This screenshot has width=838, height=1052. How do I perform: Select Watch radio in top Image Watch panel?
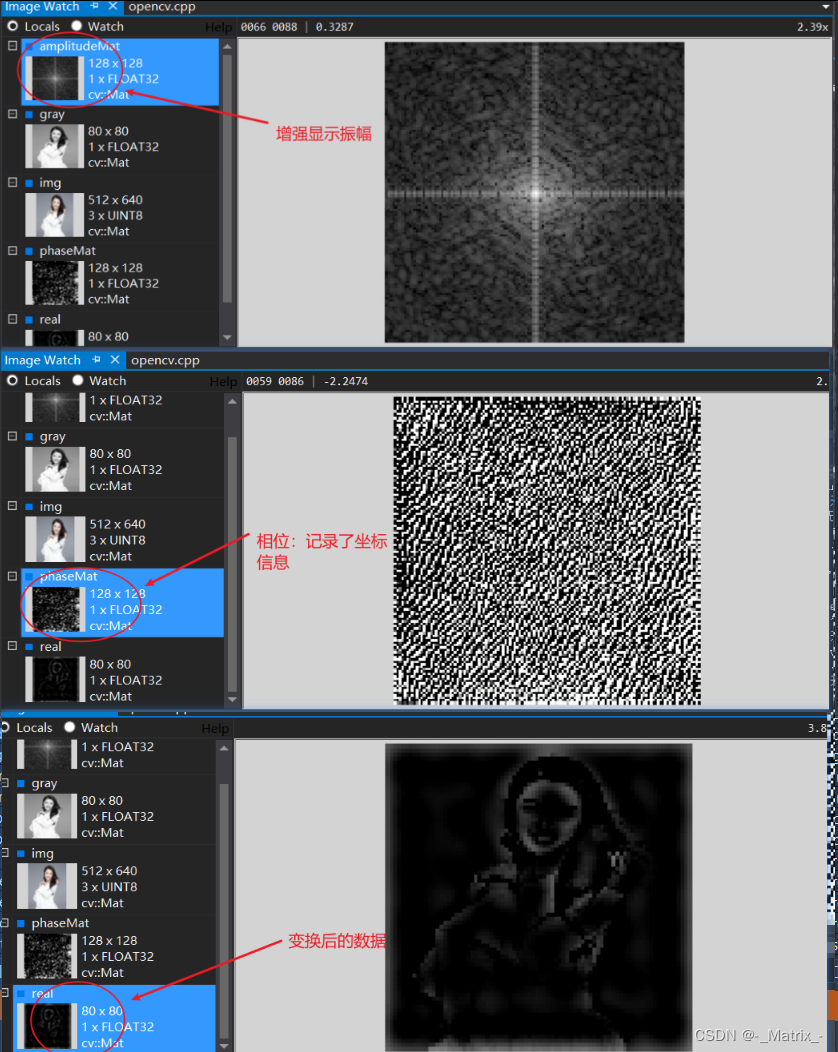click(x=76, y=26)
